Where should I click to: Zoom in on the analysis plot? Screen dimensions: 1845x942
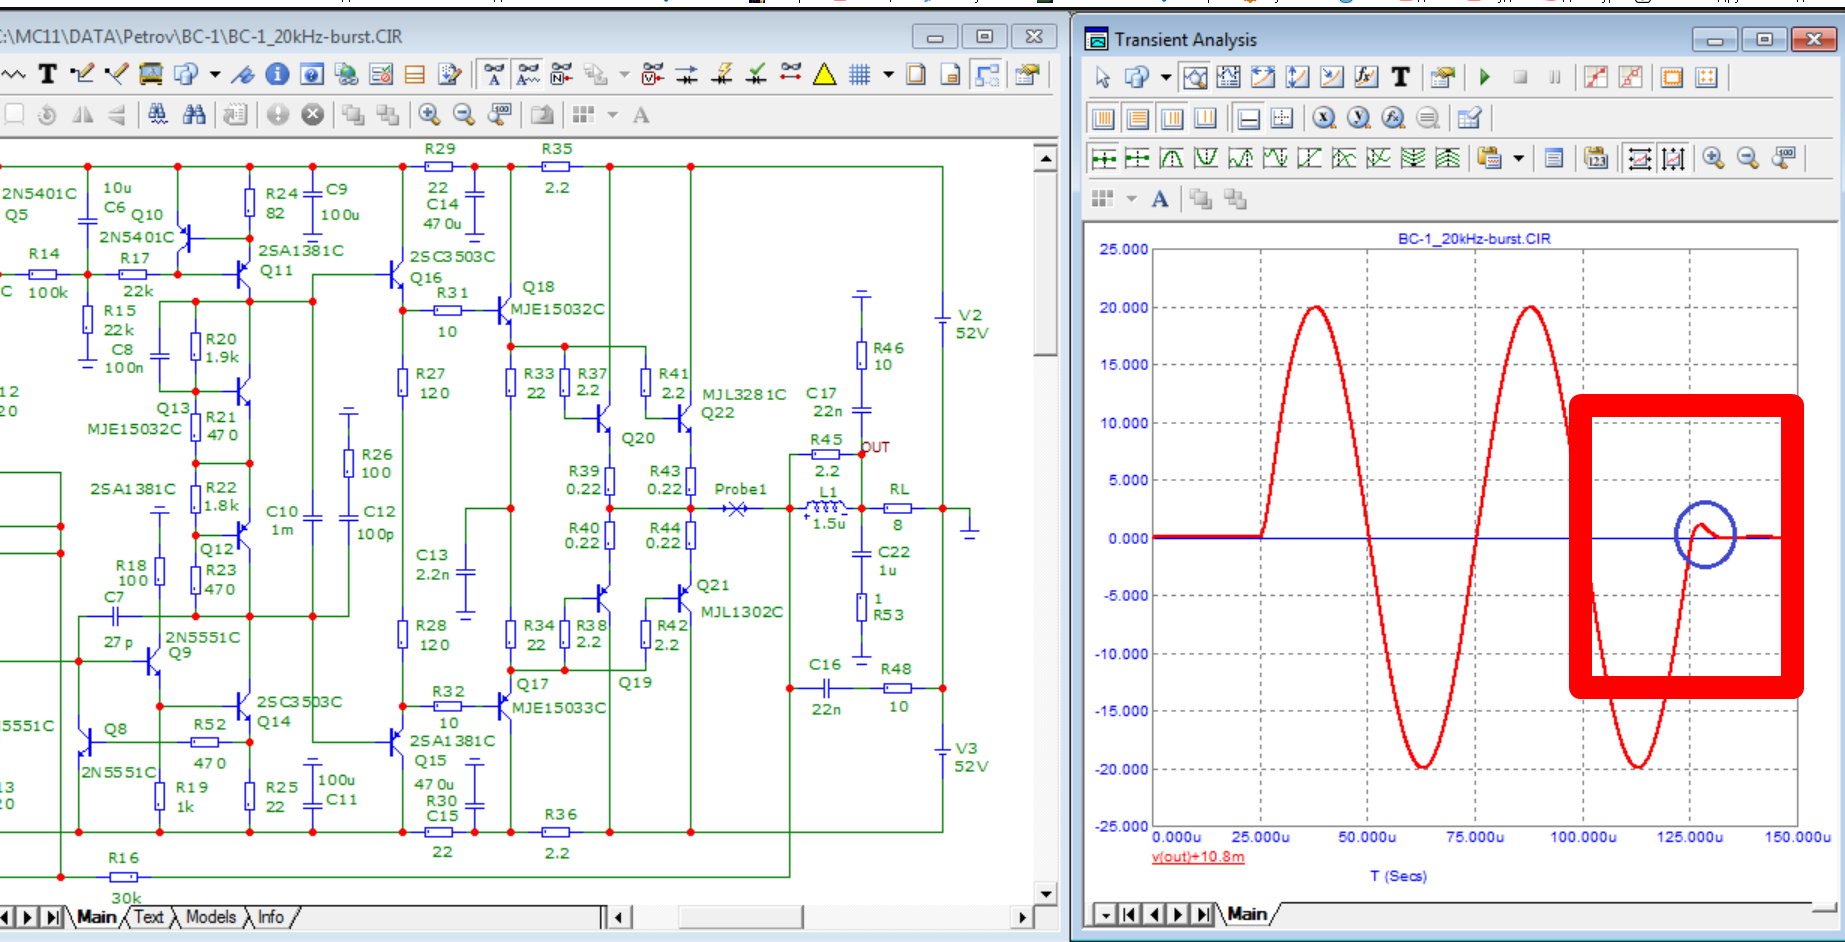pyautogui.click(x=1713, y=158)
